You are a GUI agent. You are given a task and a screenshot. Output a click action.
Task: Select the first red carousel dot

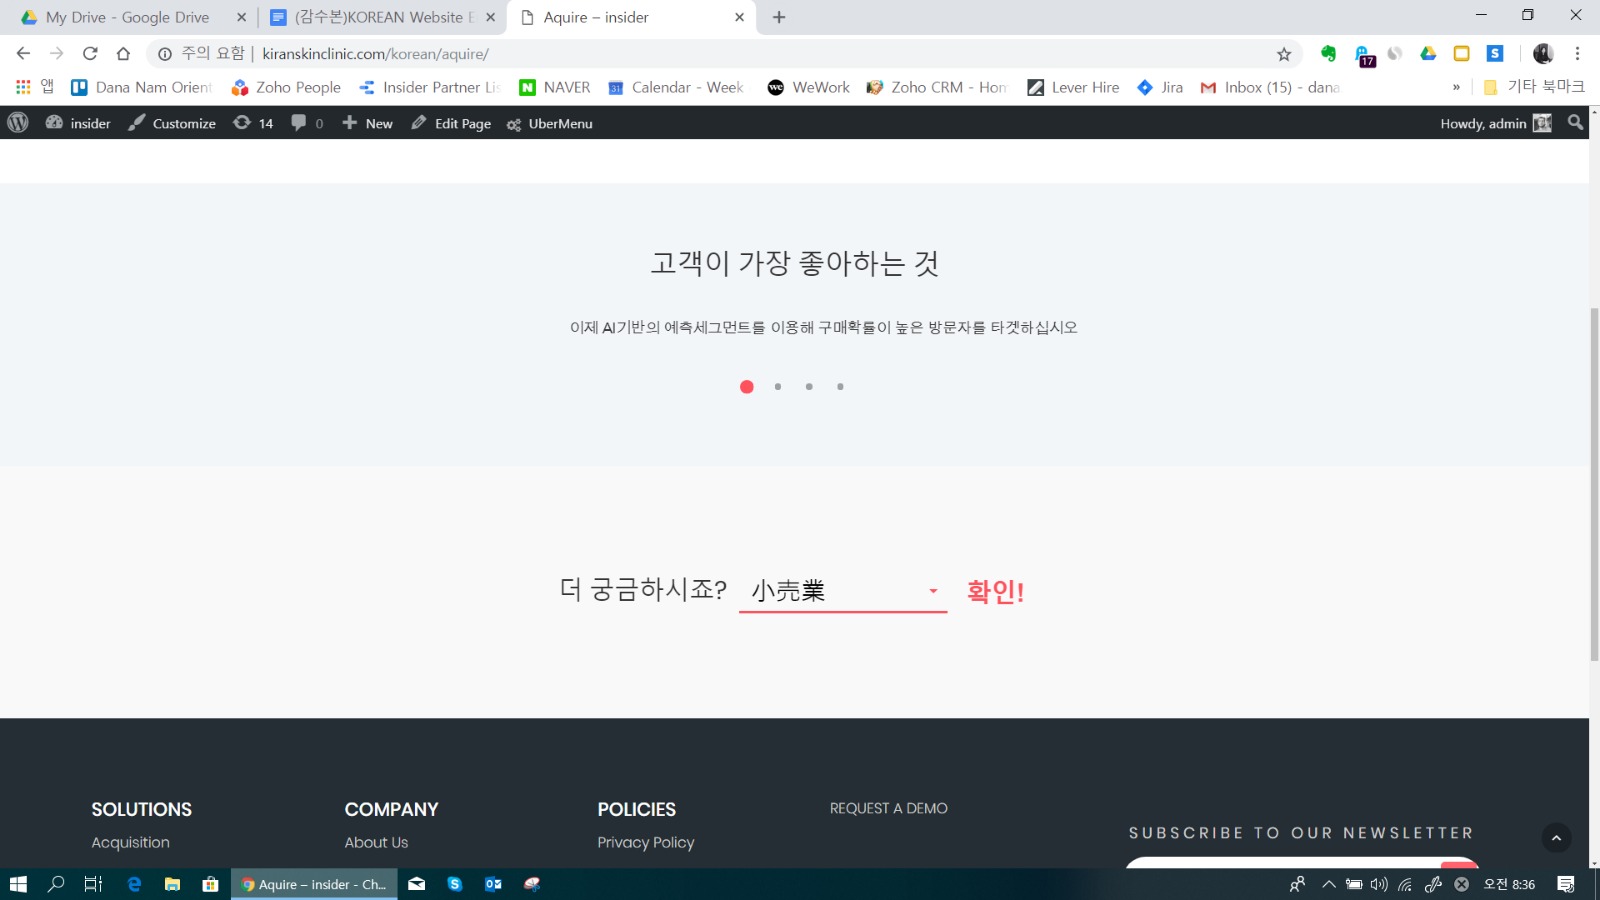[746, 387]
